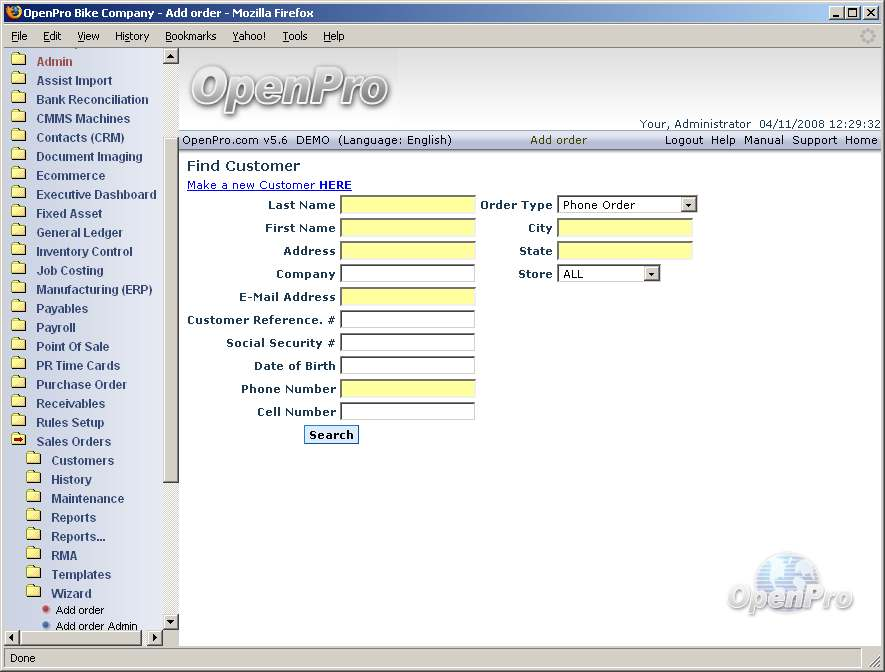The height and width of the screenshot is (672, 885).
Task: Click the Wizard folder icon
Action: point(33,593)
